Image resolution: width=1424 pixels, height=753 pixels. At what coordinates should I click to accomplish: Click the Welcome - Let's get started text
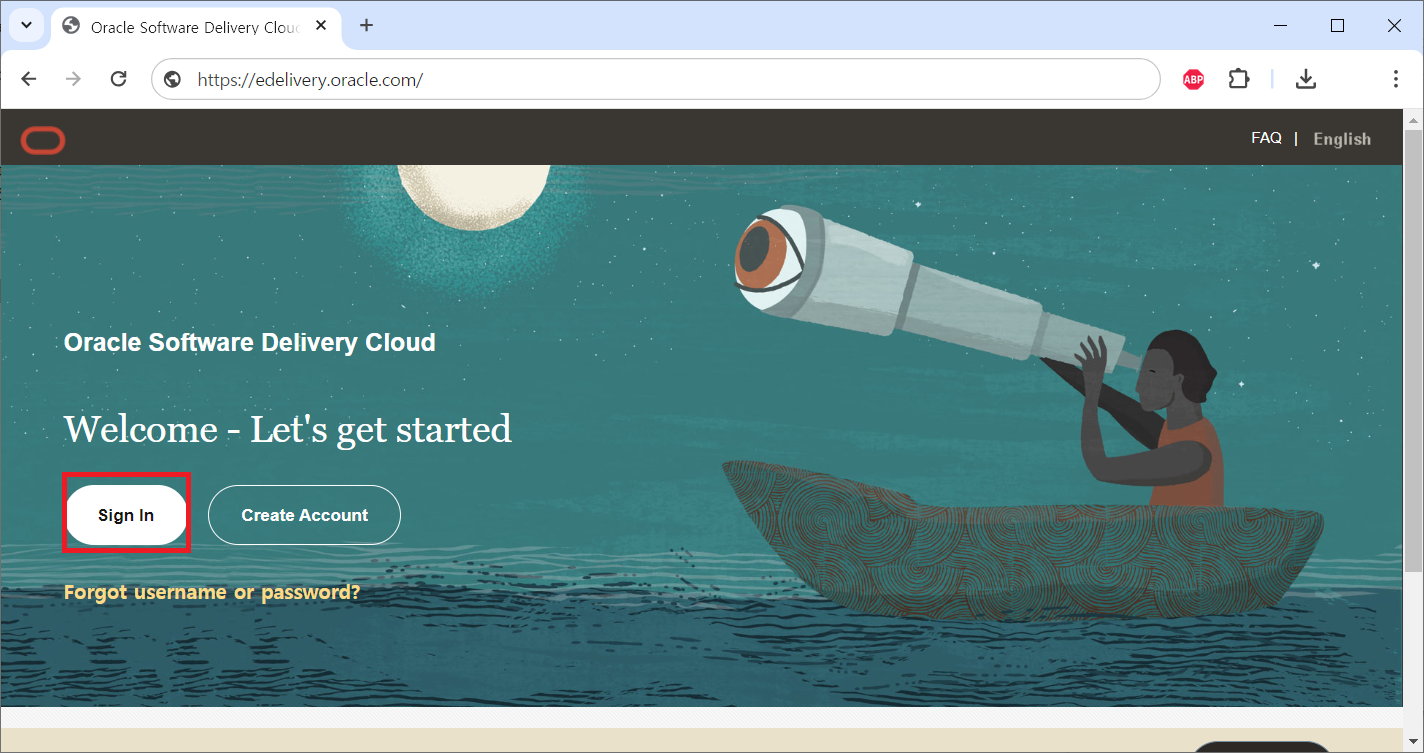(288, 429)
